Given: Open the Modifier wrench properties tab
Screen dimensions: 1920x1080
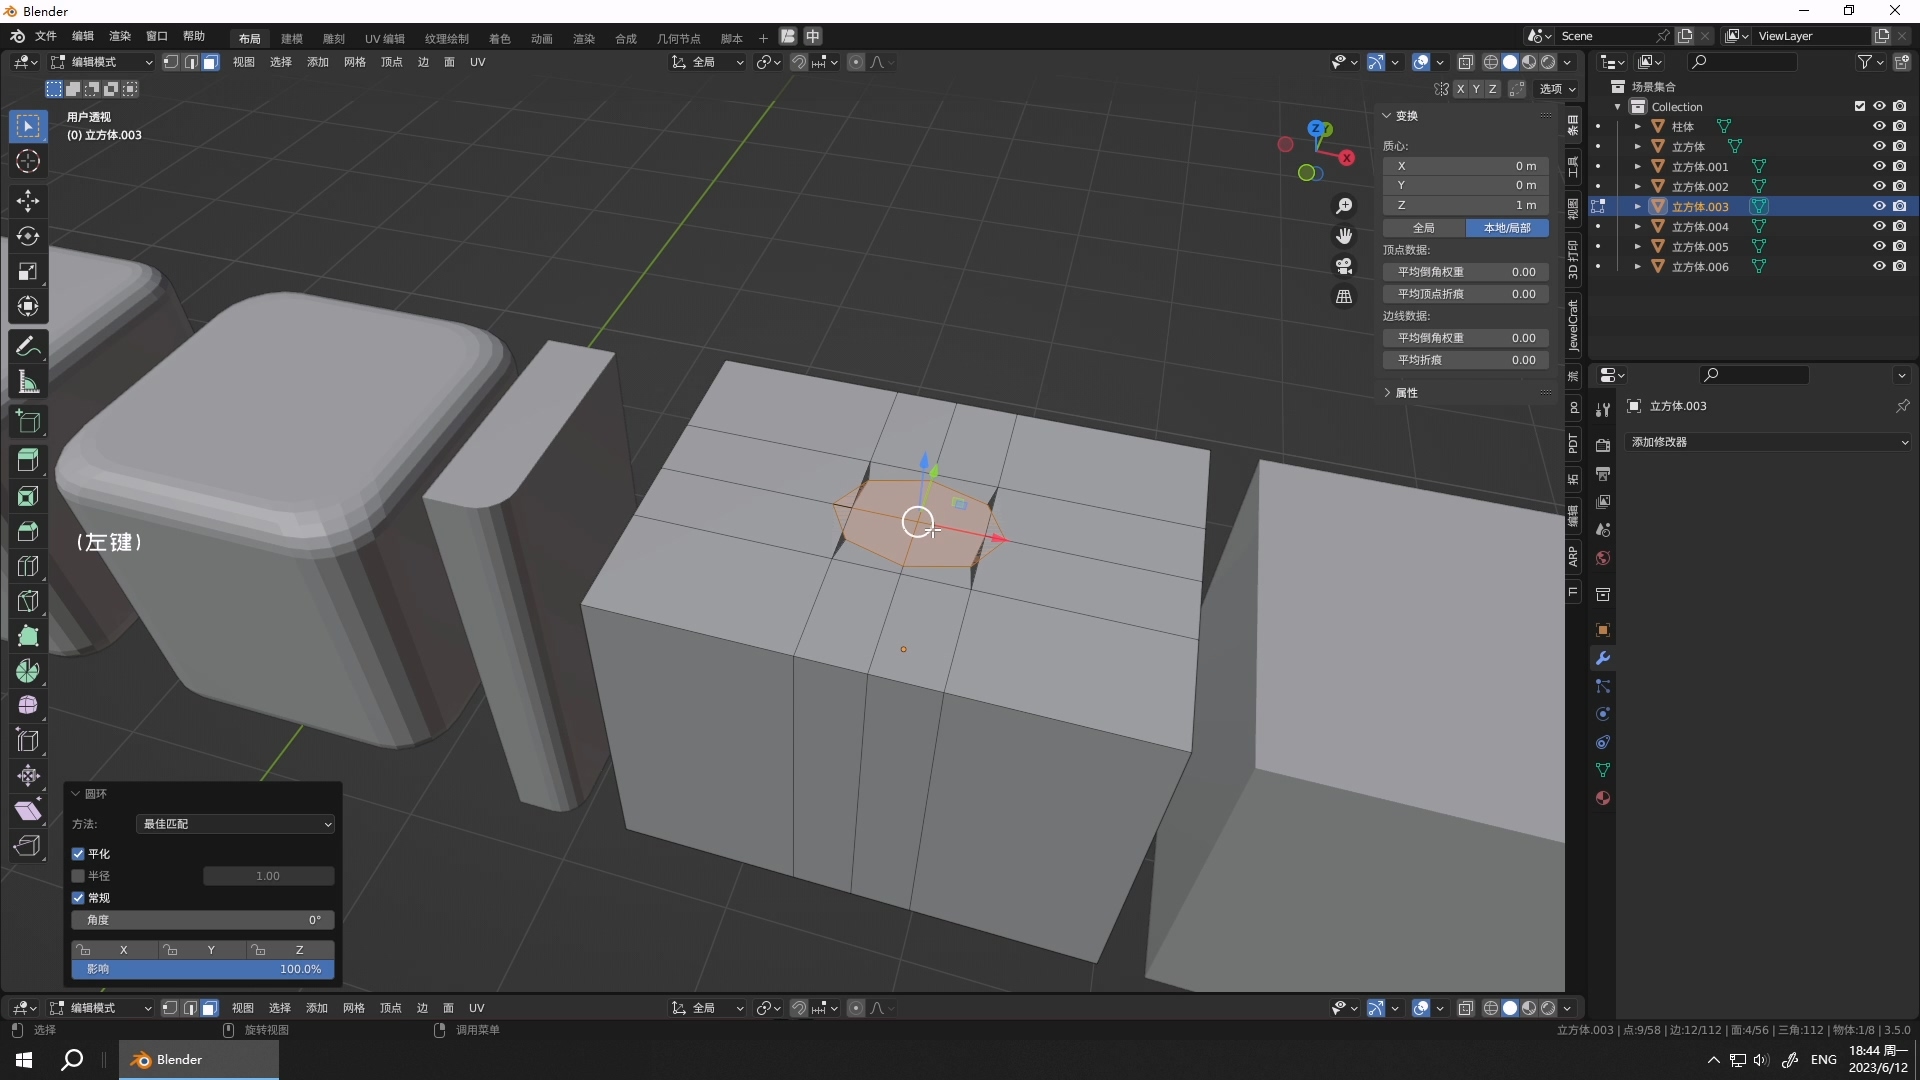Looking at the screenshot, I should coord(1603,658).
